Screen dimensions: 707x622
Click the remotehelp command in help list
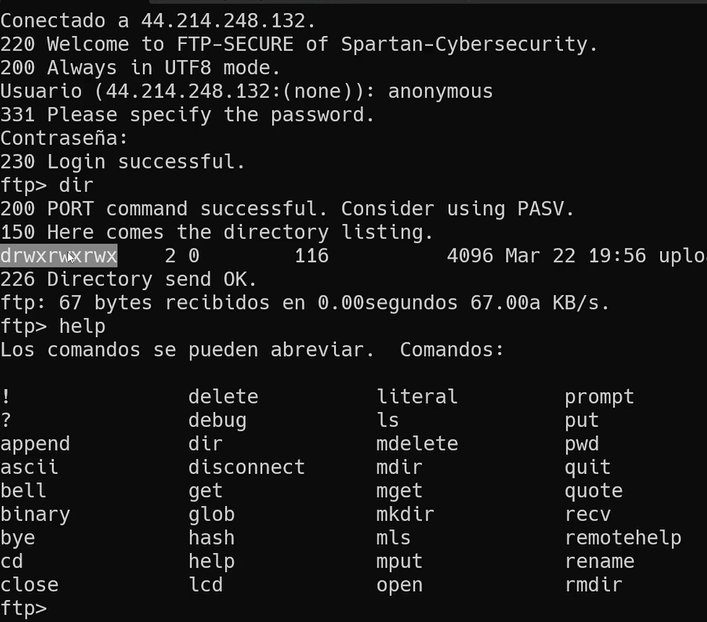tap(623, 538)
